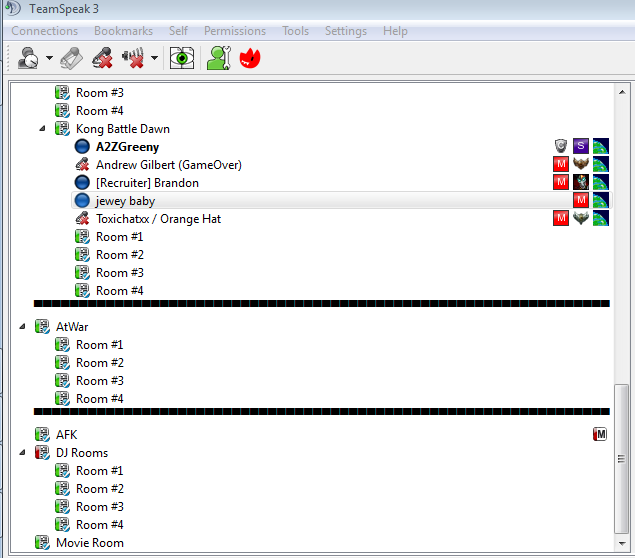Screen dimensions: 635x558
Task: Click Toxichatxx's country flag icon
Action: [x=601, y=218]
